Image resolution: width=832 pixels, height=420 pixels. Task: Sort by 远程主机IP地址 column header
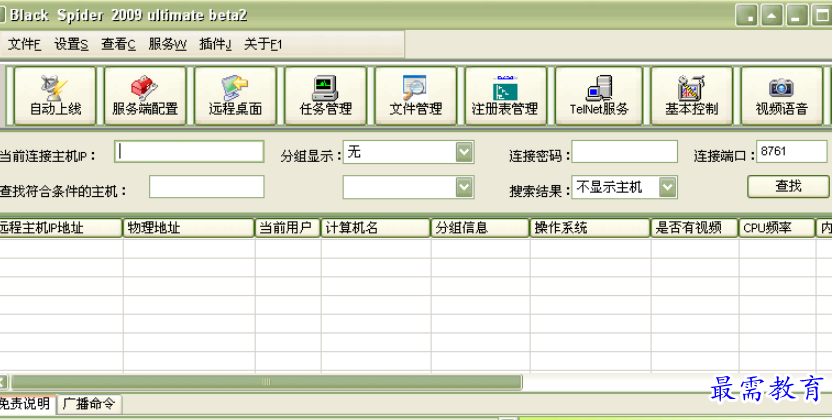point(60,228)
